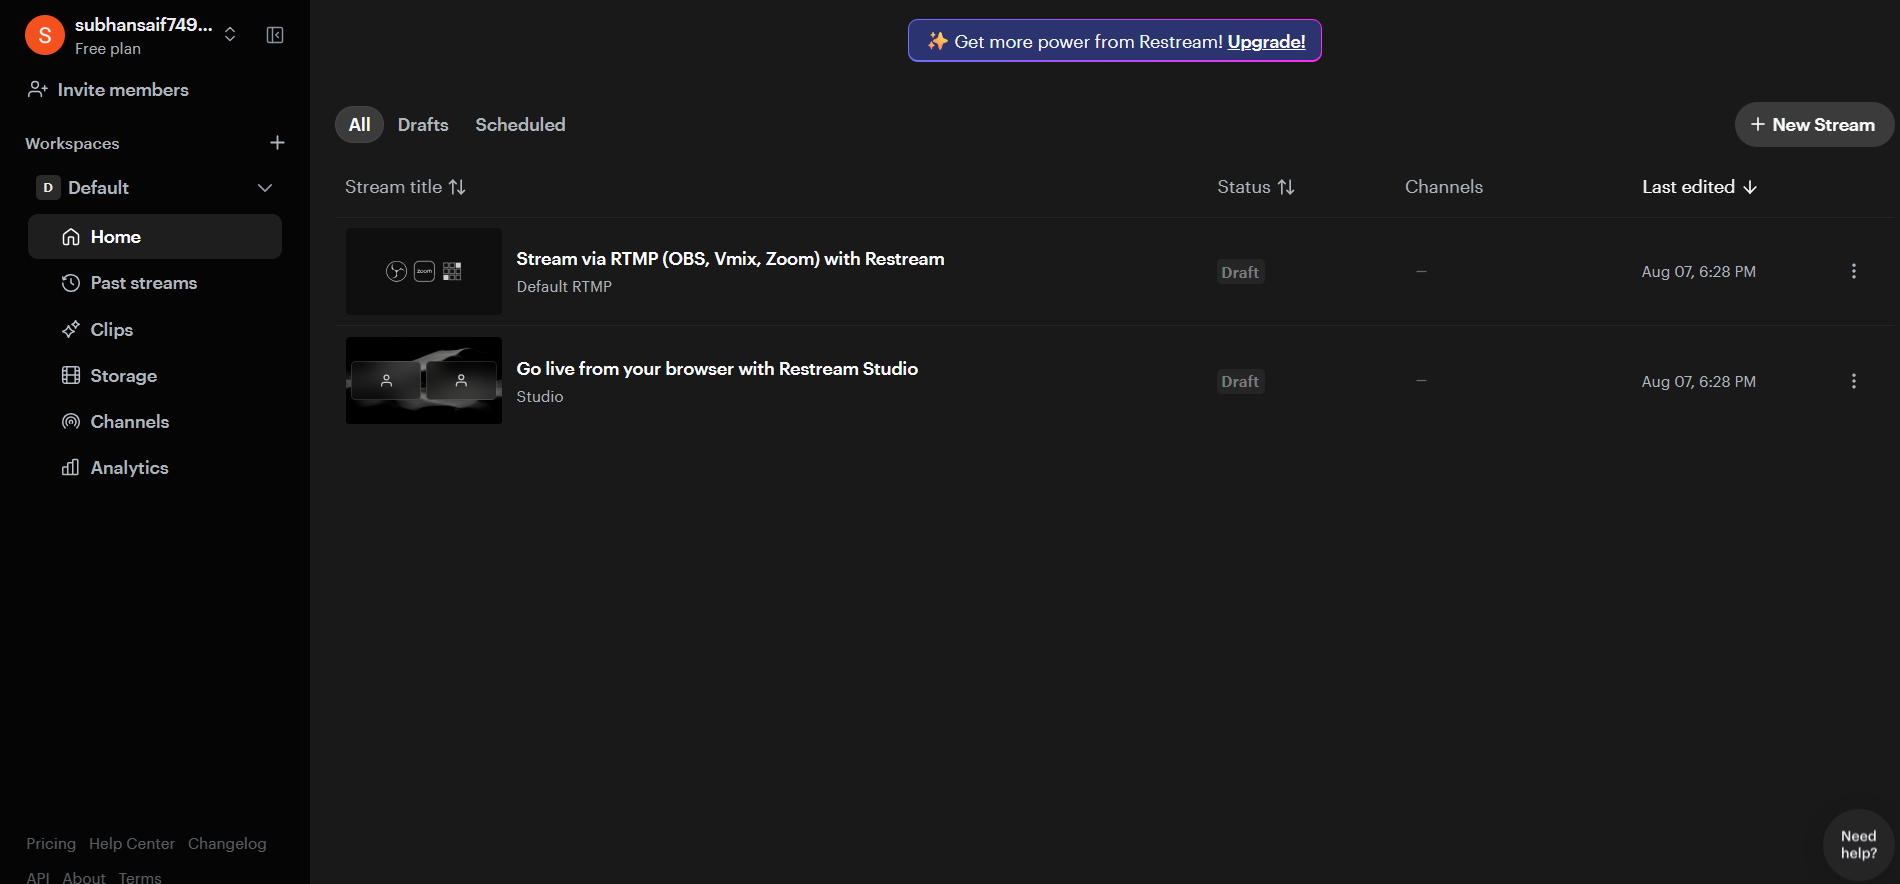Viewport: 1900px width, 884px height.
Task: Select the Default workspace D badge
Action: tap(48, 188)
